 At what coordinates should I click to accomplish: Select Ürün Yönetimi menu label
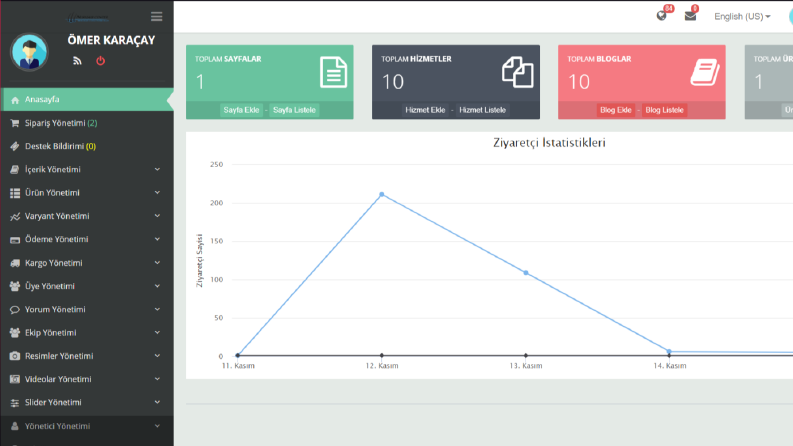point(52,193)
